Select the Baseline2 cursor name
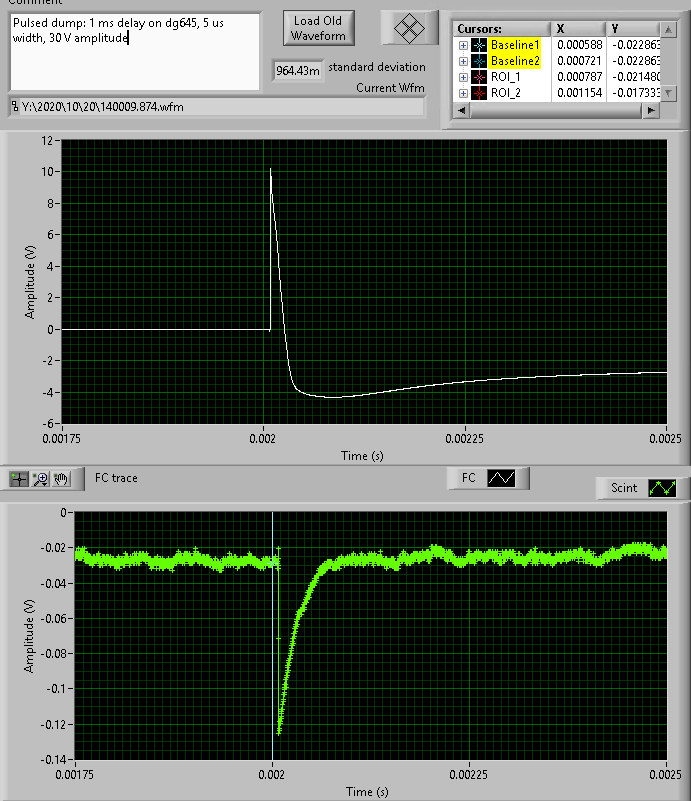691x801 pixels. click(515, 61)
